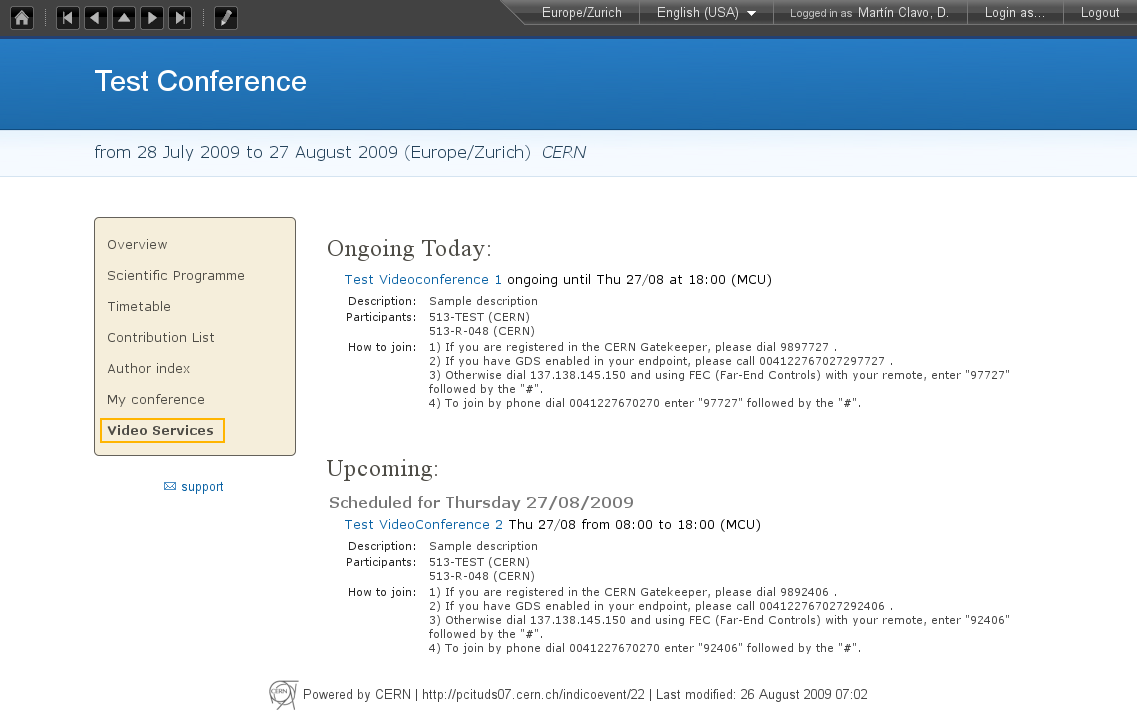
Task: Open Scientific Programme in the side menu
Action: point(175,276)
